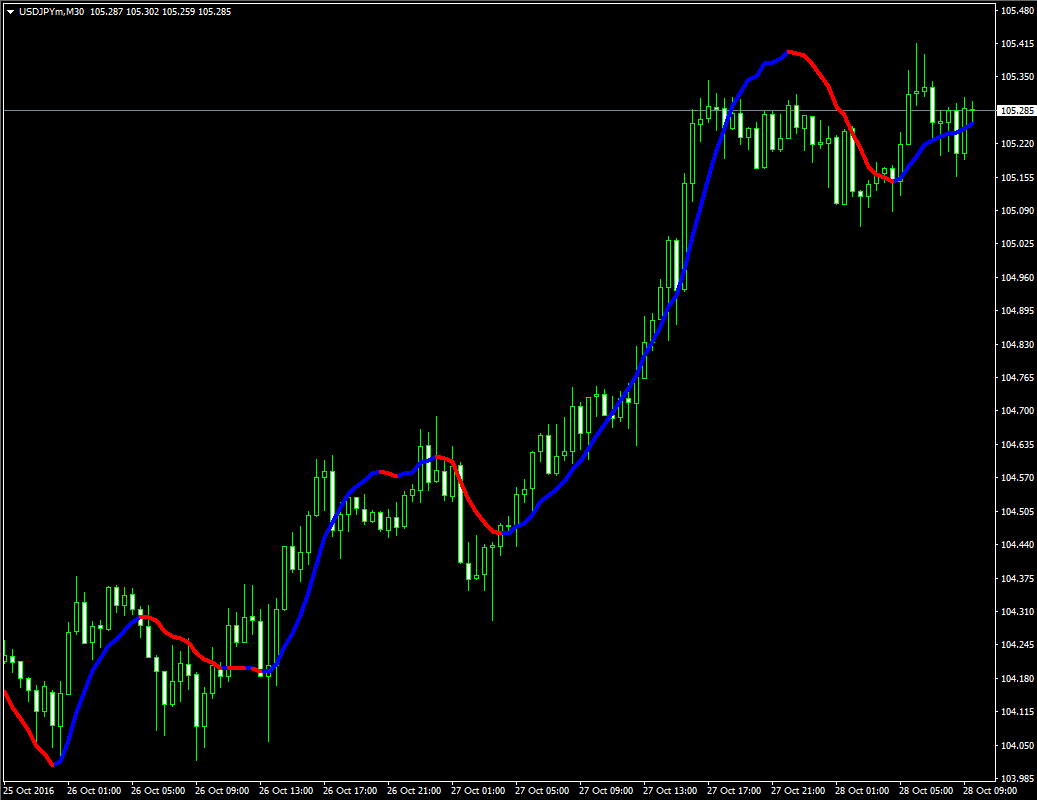Open the chart dropdown triangle beside USDJPYm,M30
This screenshot has height=800, width=1037.
11,12
